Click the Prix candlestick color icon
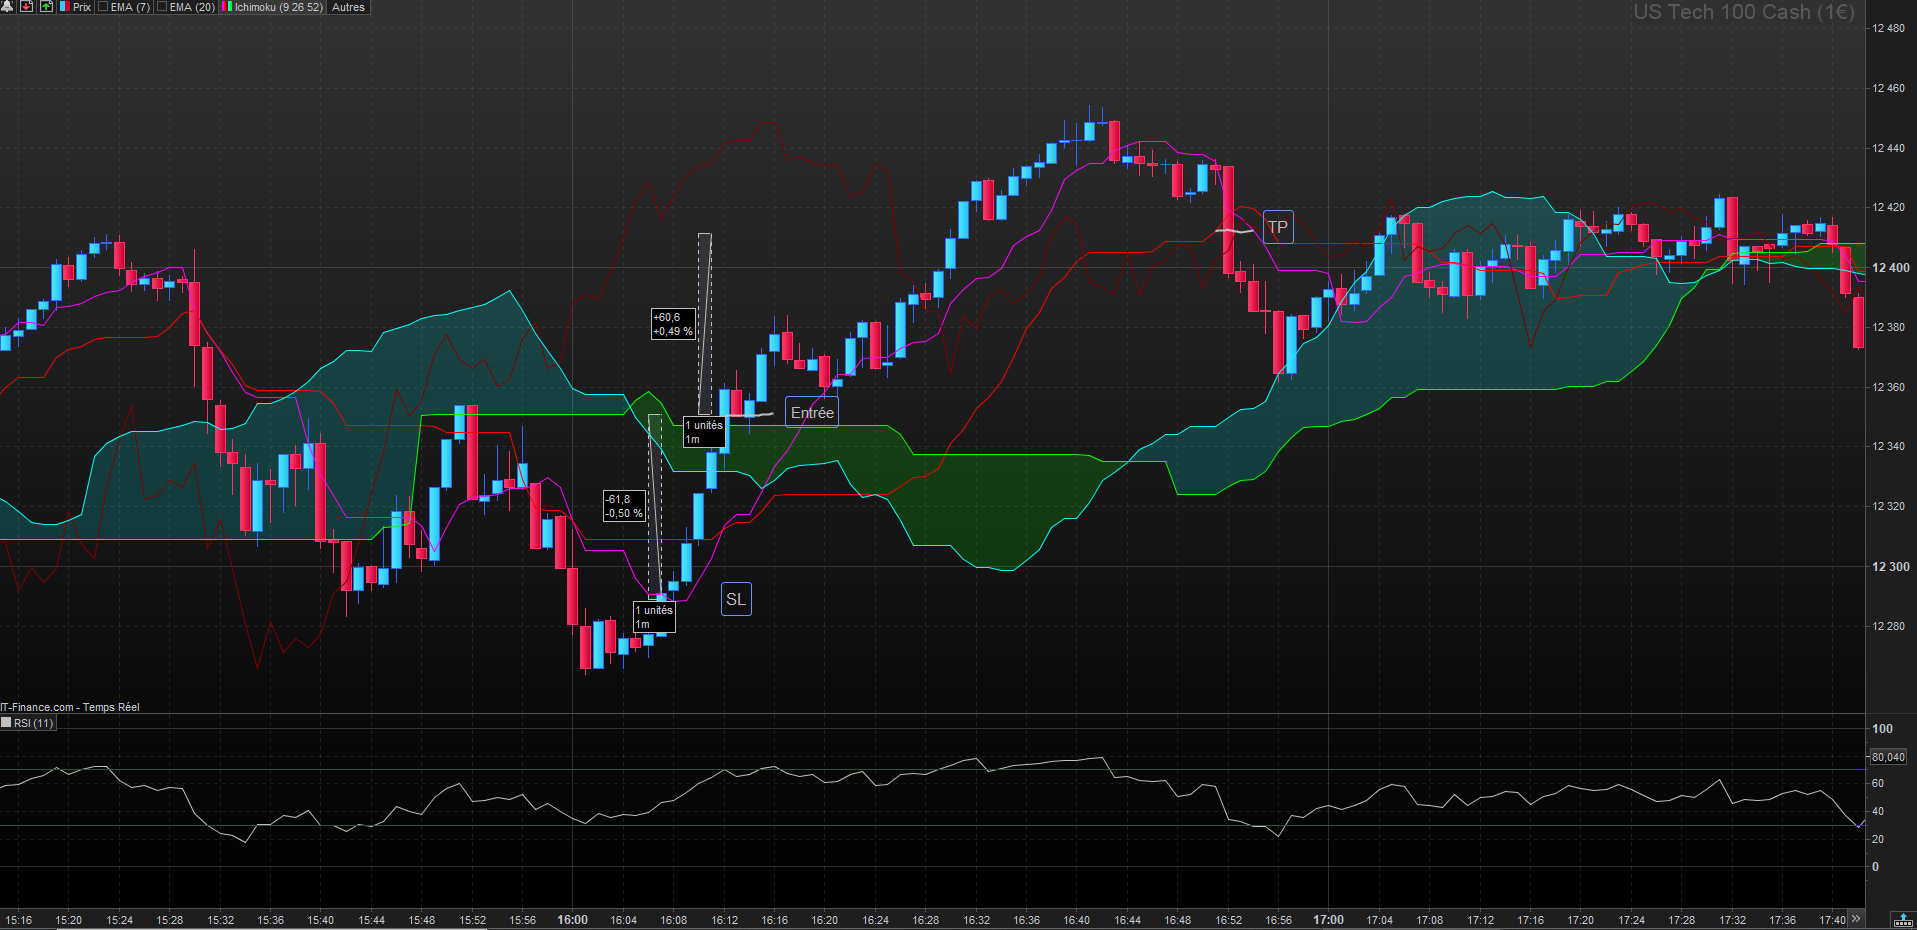Image resolution: width=1917 pixels, height=930 pixels. point(65,6)
